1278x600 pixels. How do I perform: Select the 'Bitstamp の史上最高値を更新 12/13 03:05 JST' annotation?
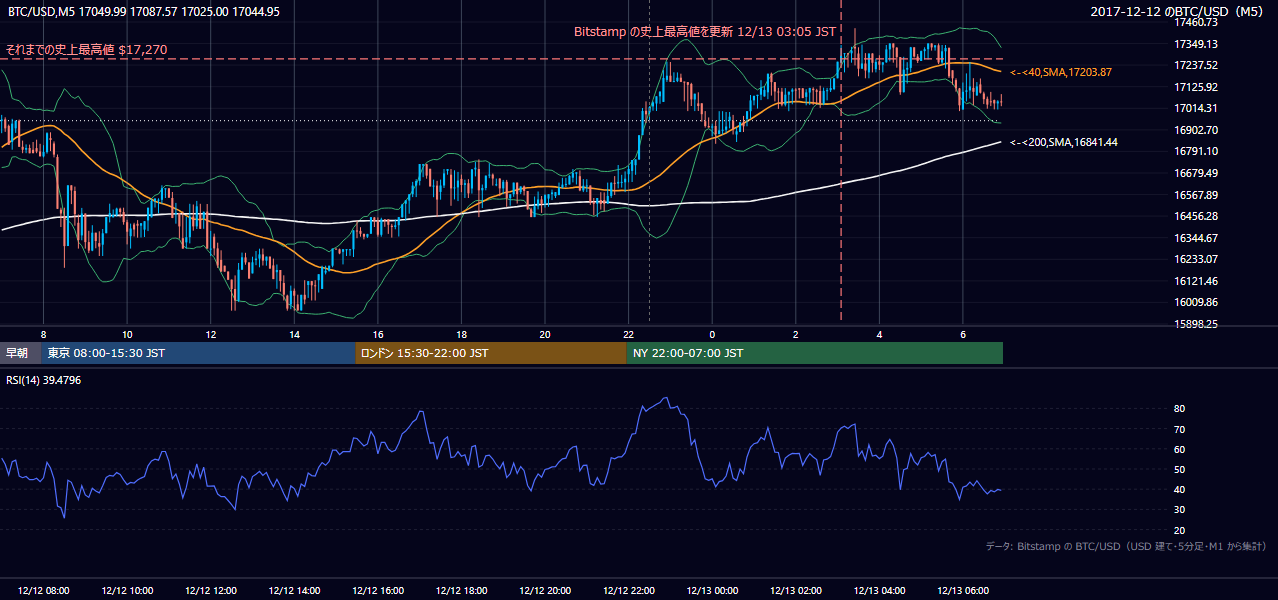(x=705, y=31)
